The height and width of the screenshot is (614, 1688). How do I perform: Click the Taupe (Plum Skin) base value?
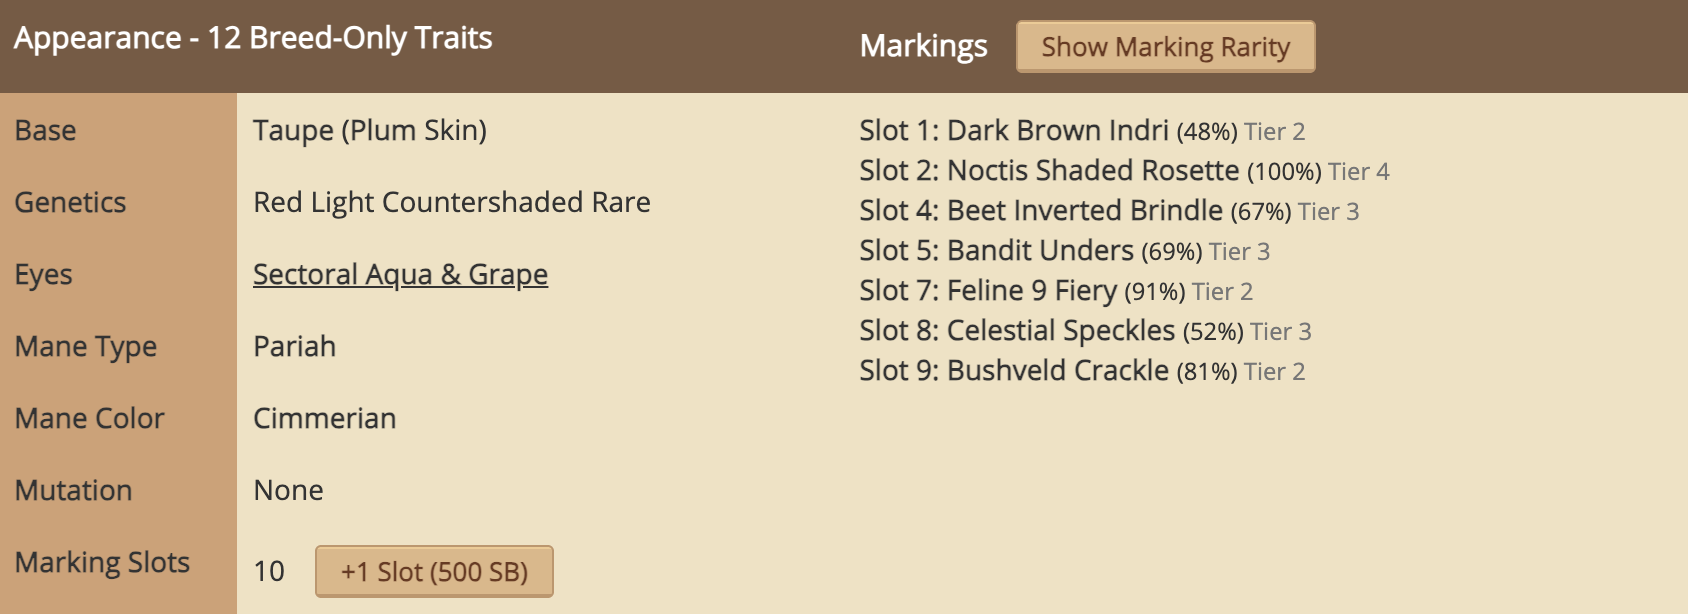pos(370,131)
